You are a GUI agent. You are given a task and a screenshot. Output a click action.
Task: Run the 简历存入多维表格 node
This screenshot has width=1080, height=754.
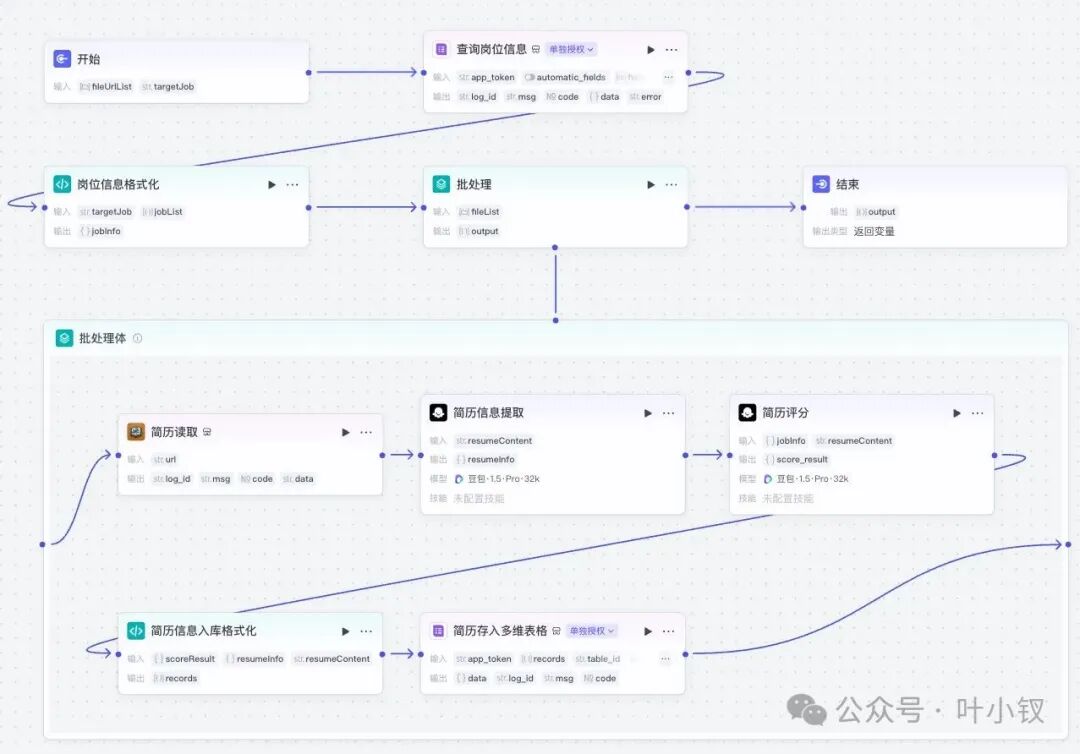(648, 631)
